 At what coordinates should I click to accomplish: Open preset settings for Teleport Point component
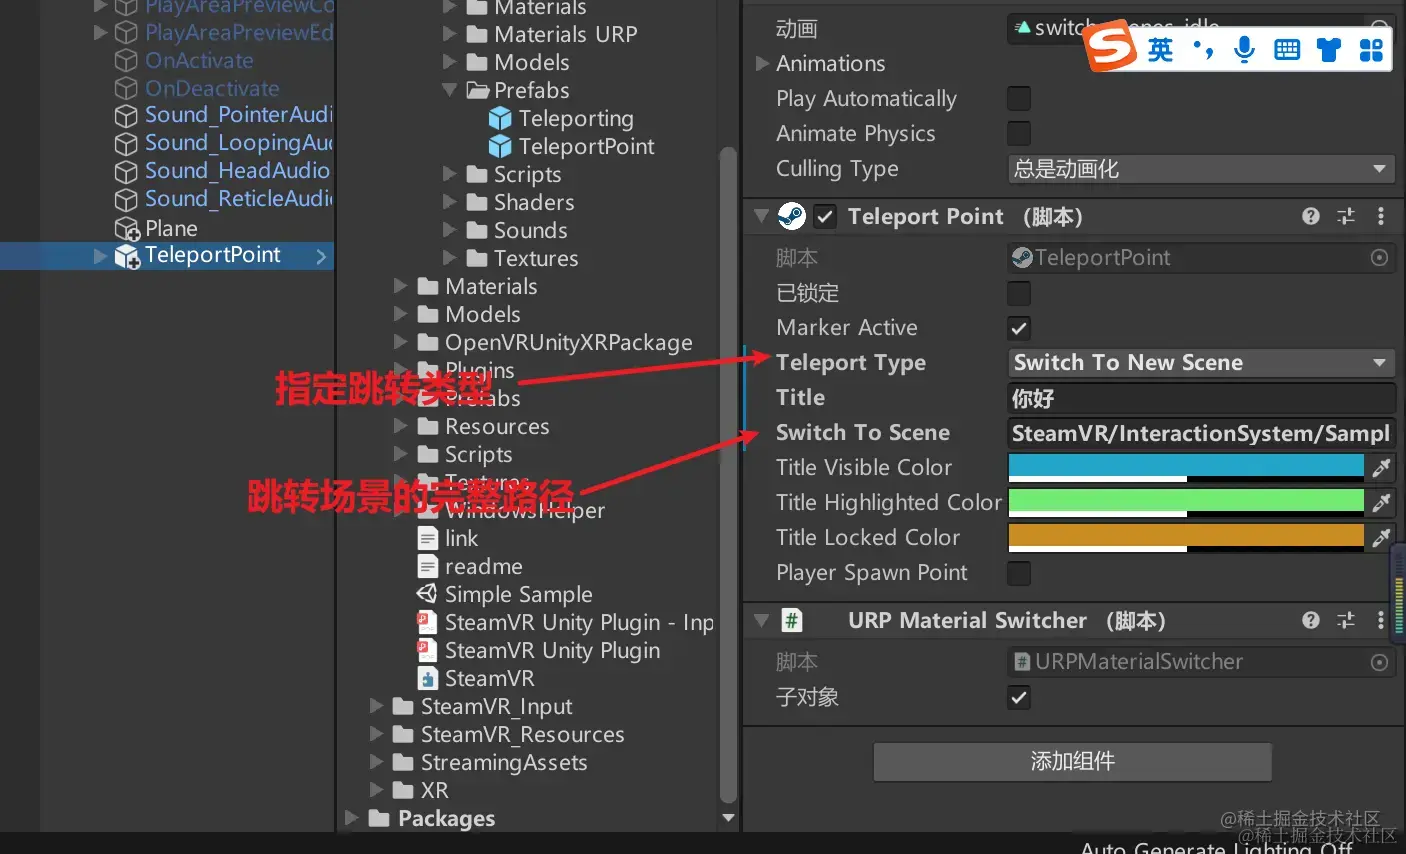pos(1346,216)
